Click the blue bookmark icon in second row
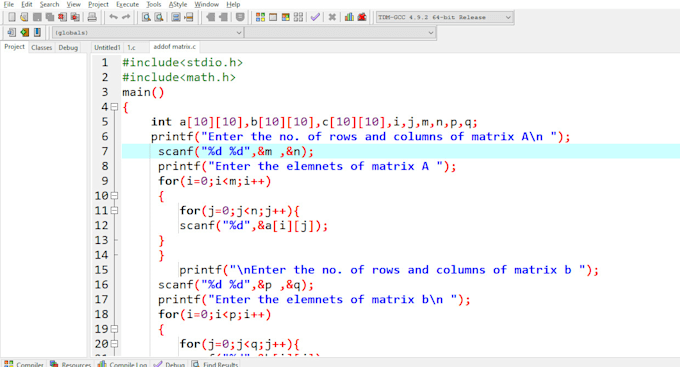 point(37,32)
